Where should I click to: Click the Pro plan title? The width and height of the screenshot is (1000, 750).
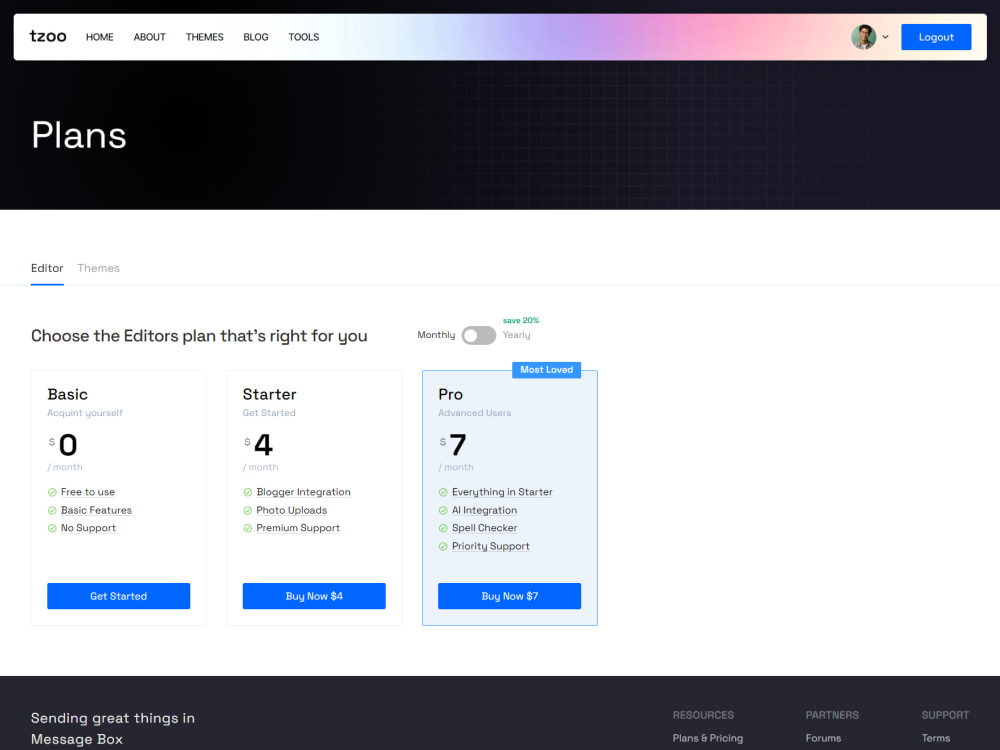pos(450,394)
